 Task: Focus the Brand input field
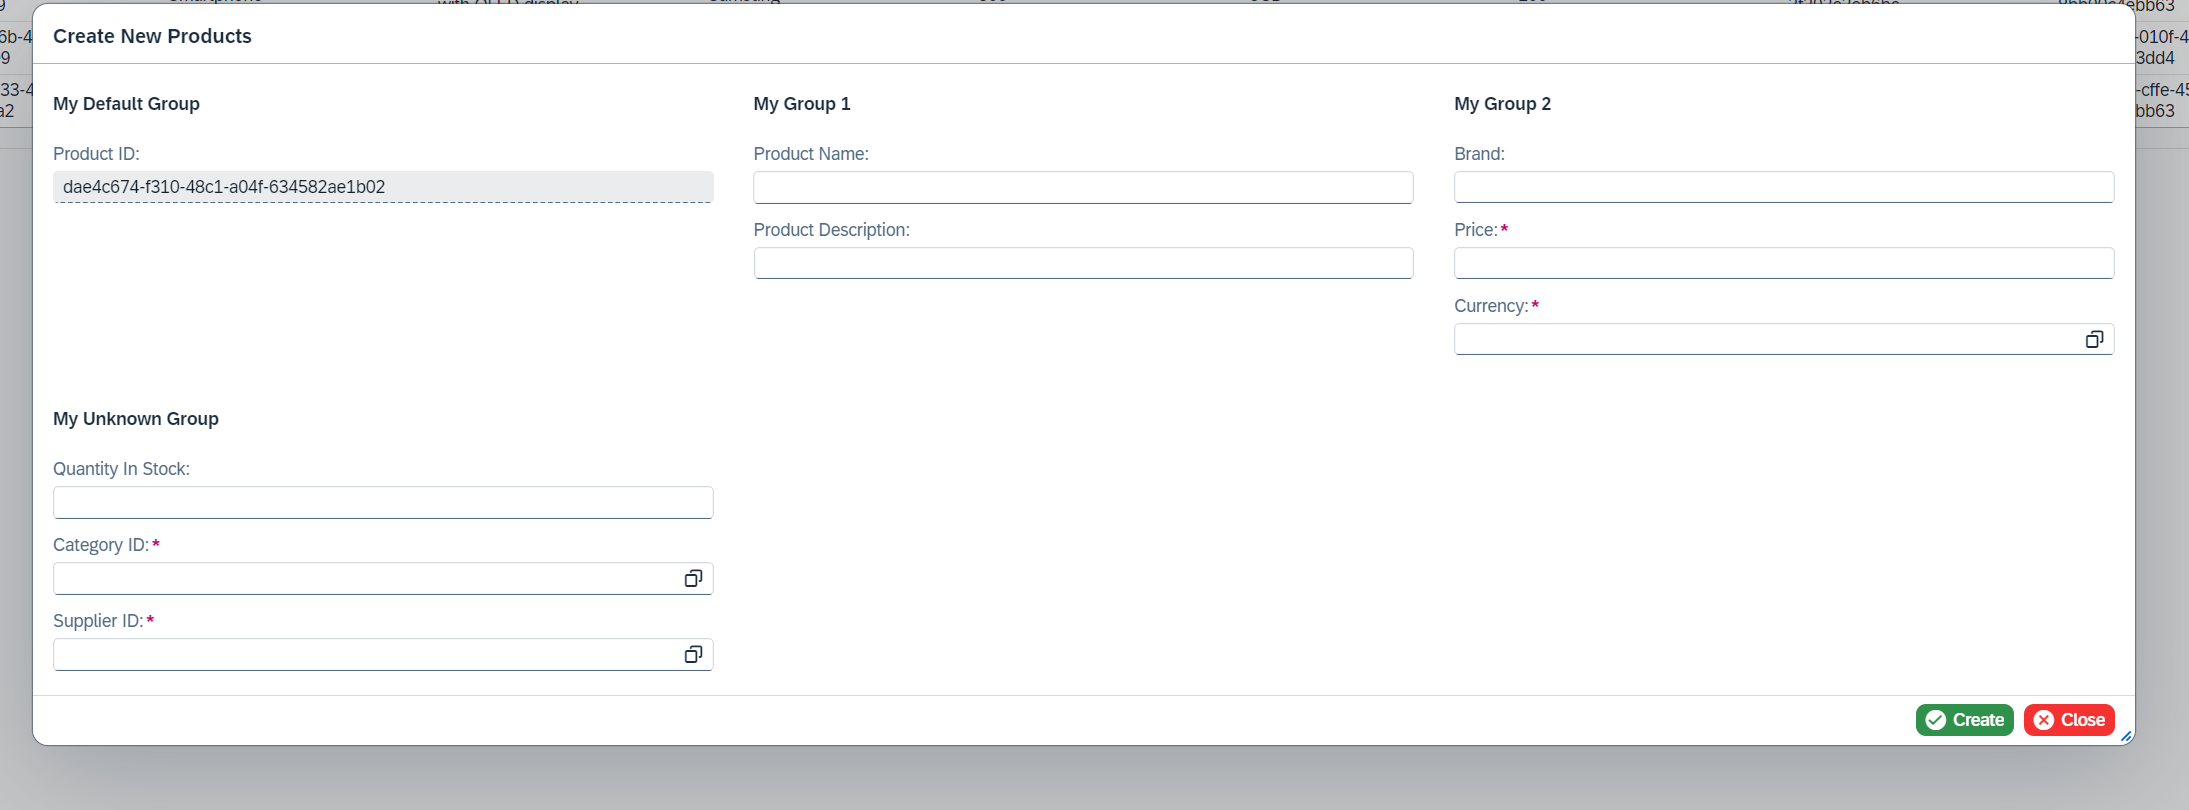(1784, 187)
